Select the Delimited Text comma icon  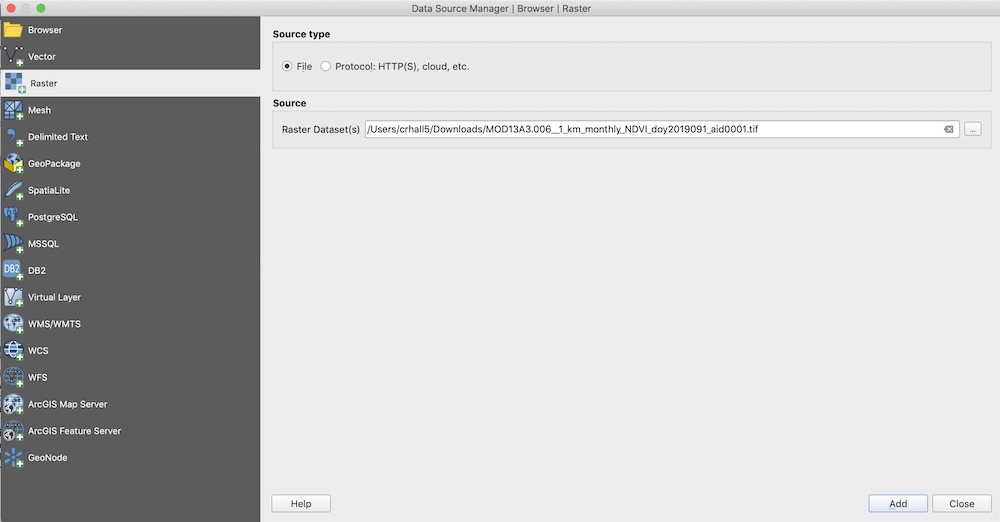(13, 137)
